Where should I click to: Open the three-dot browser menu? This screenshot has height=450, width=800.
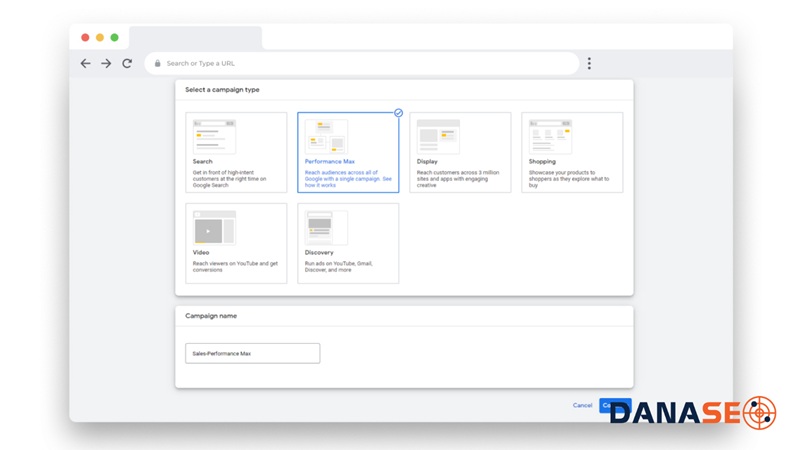click(589, 63)
